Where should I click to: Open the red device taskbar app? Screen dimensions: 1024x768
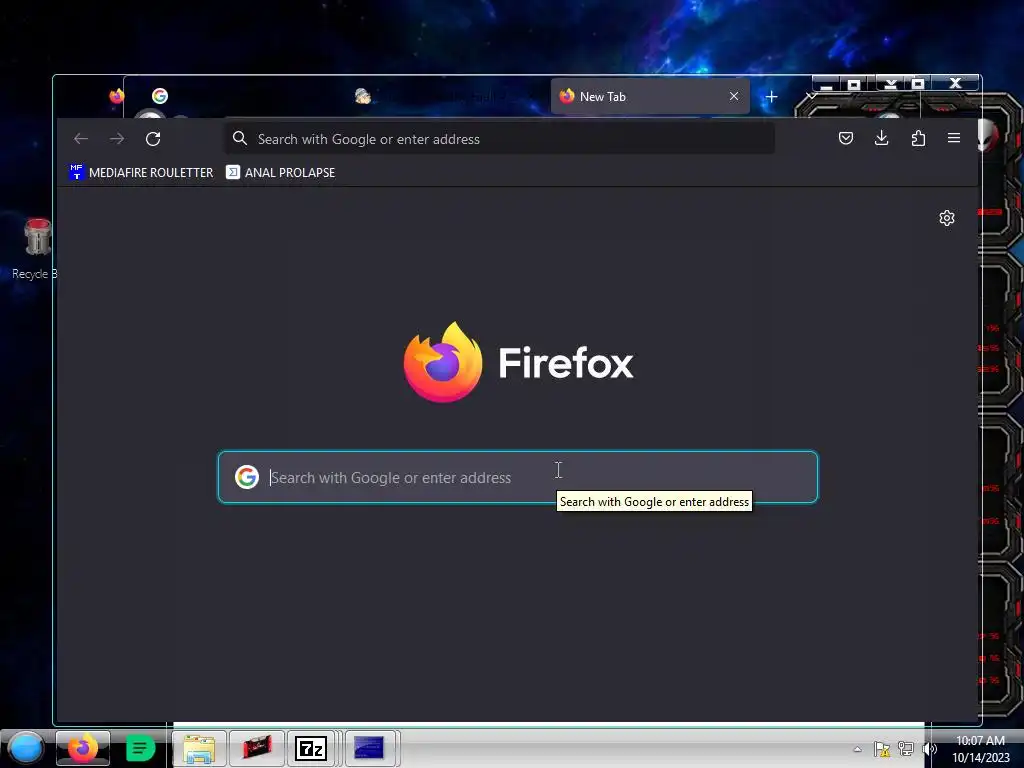(257, 748)
